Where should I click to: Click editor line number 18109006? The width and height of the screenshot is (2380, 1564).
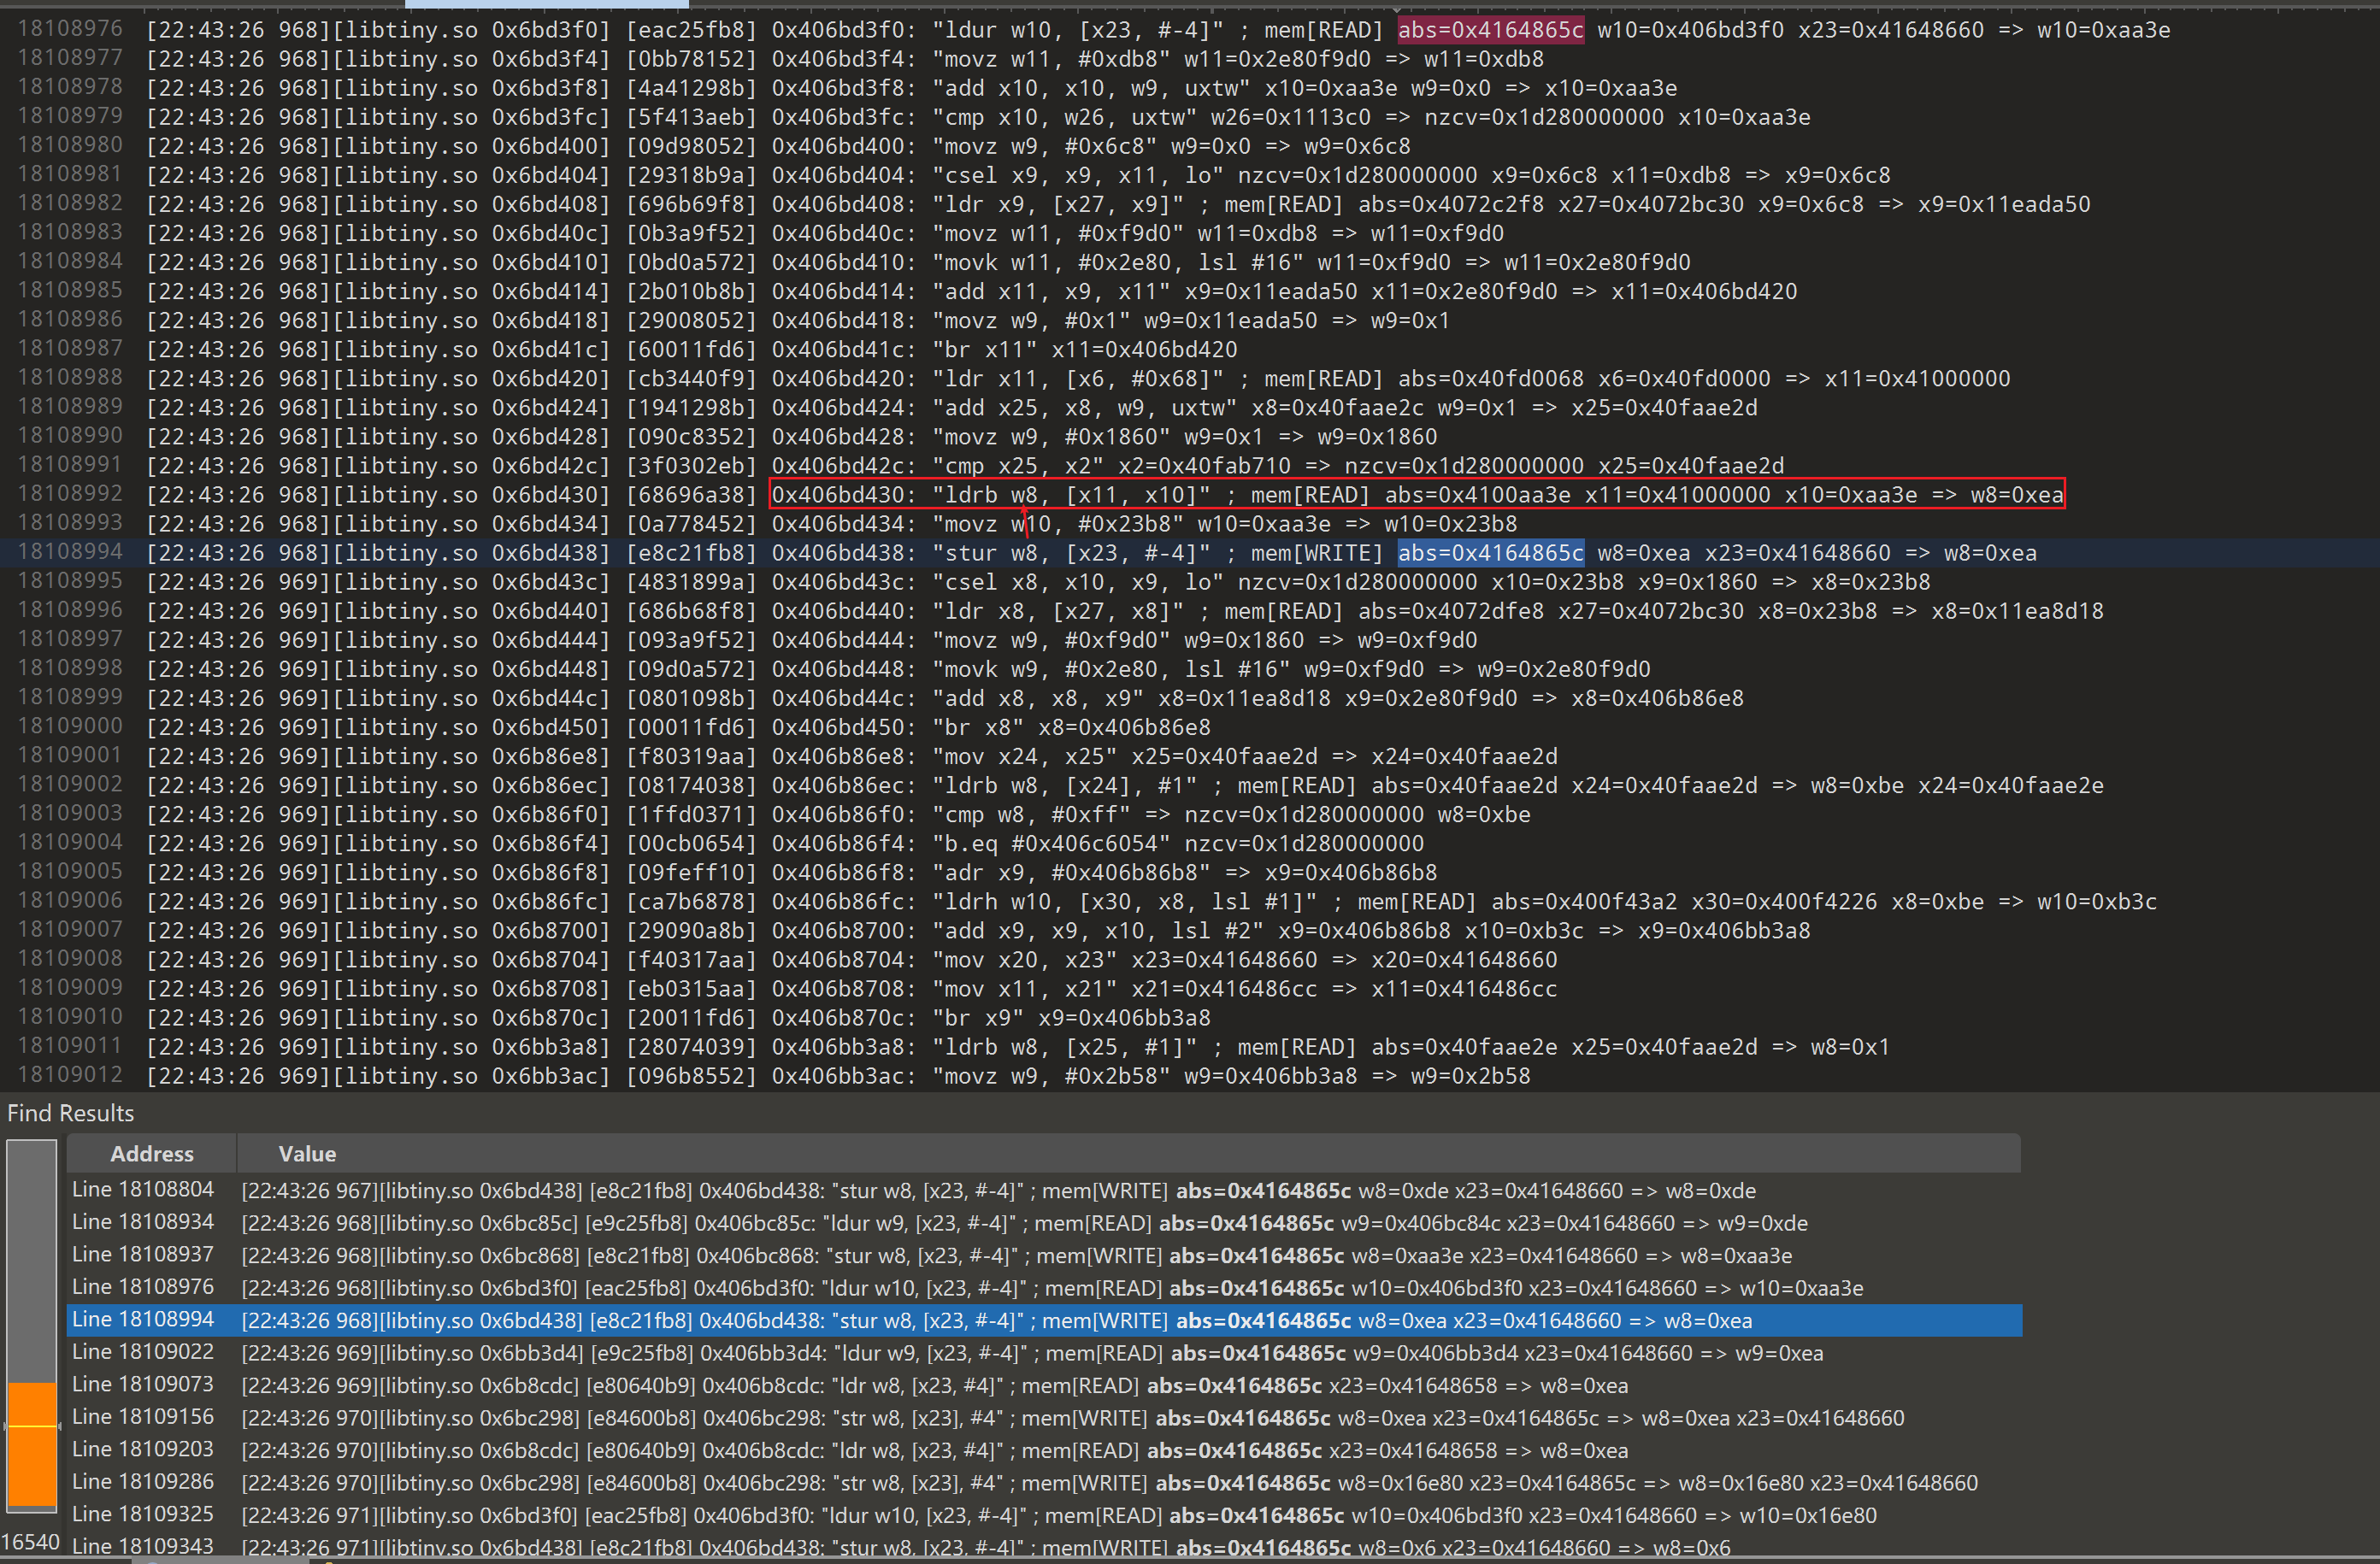click(70, 901)
